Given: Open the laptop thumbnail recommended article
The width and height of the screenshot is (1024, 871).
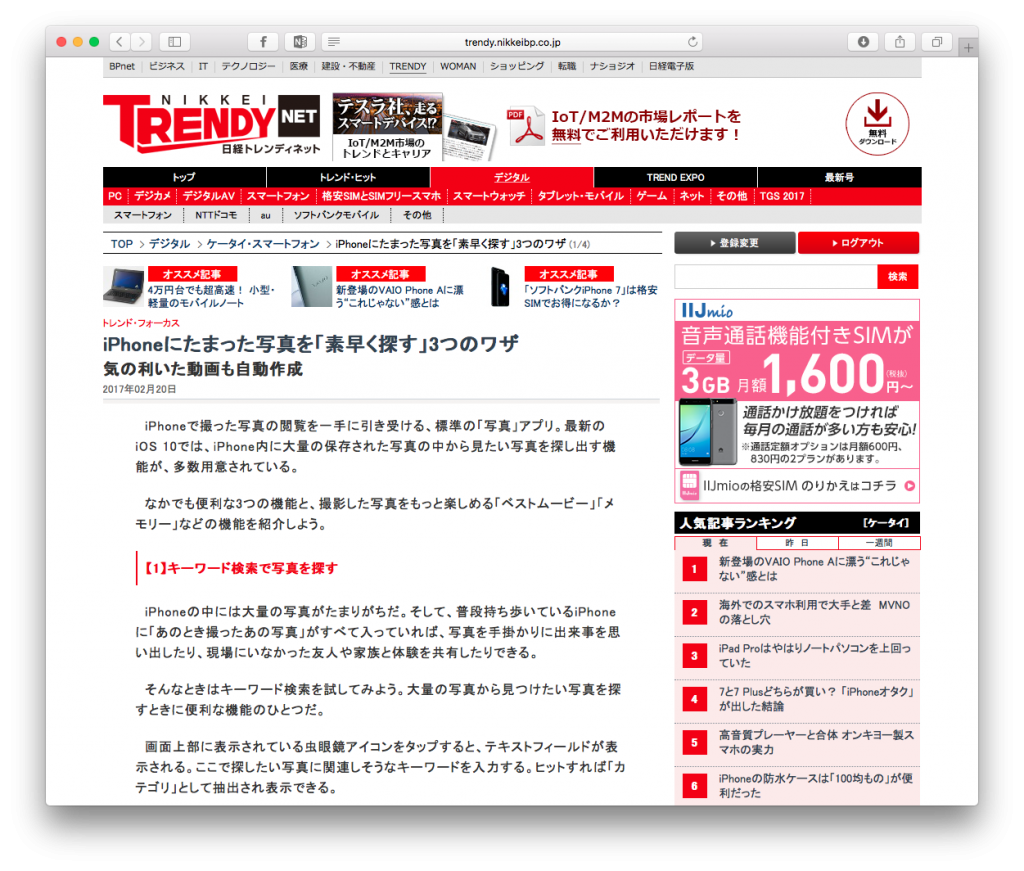Looking at the screenshot, I should click(123, 286).
